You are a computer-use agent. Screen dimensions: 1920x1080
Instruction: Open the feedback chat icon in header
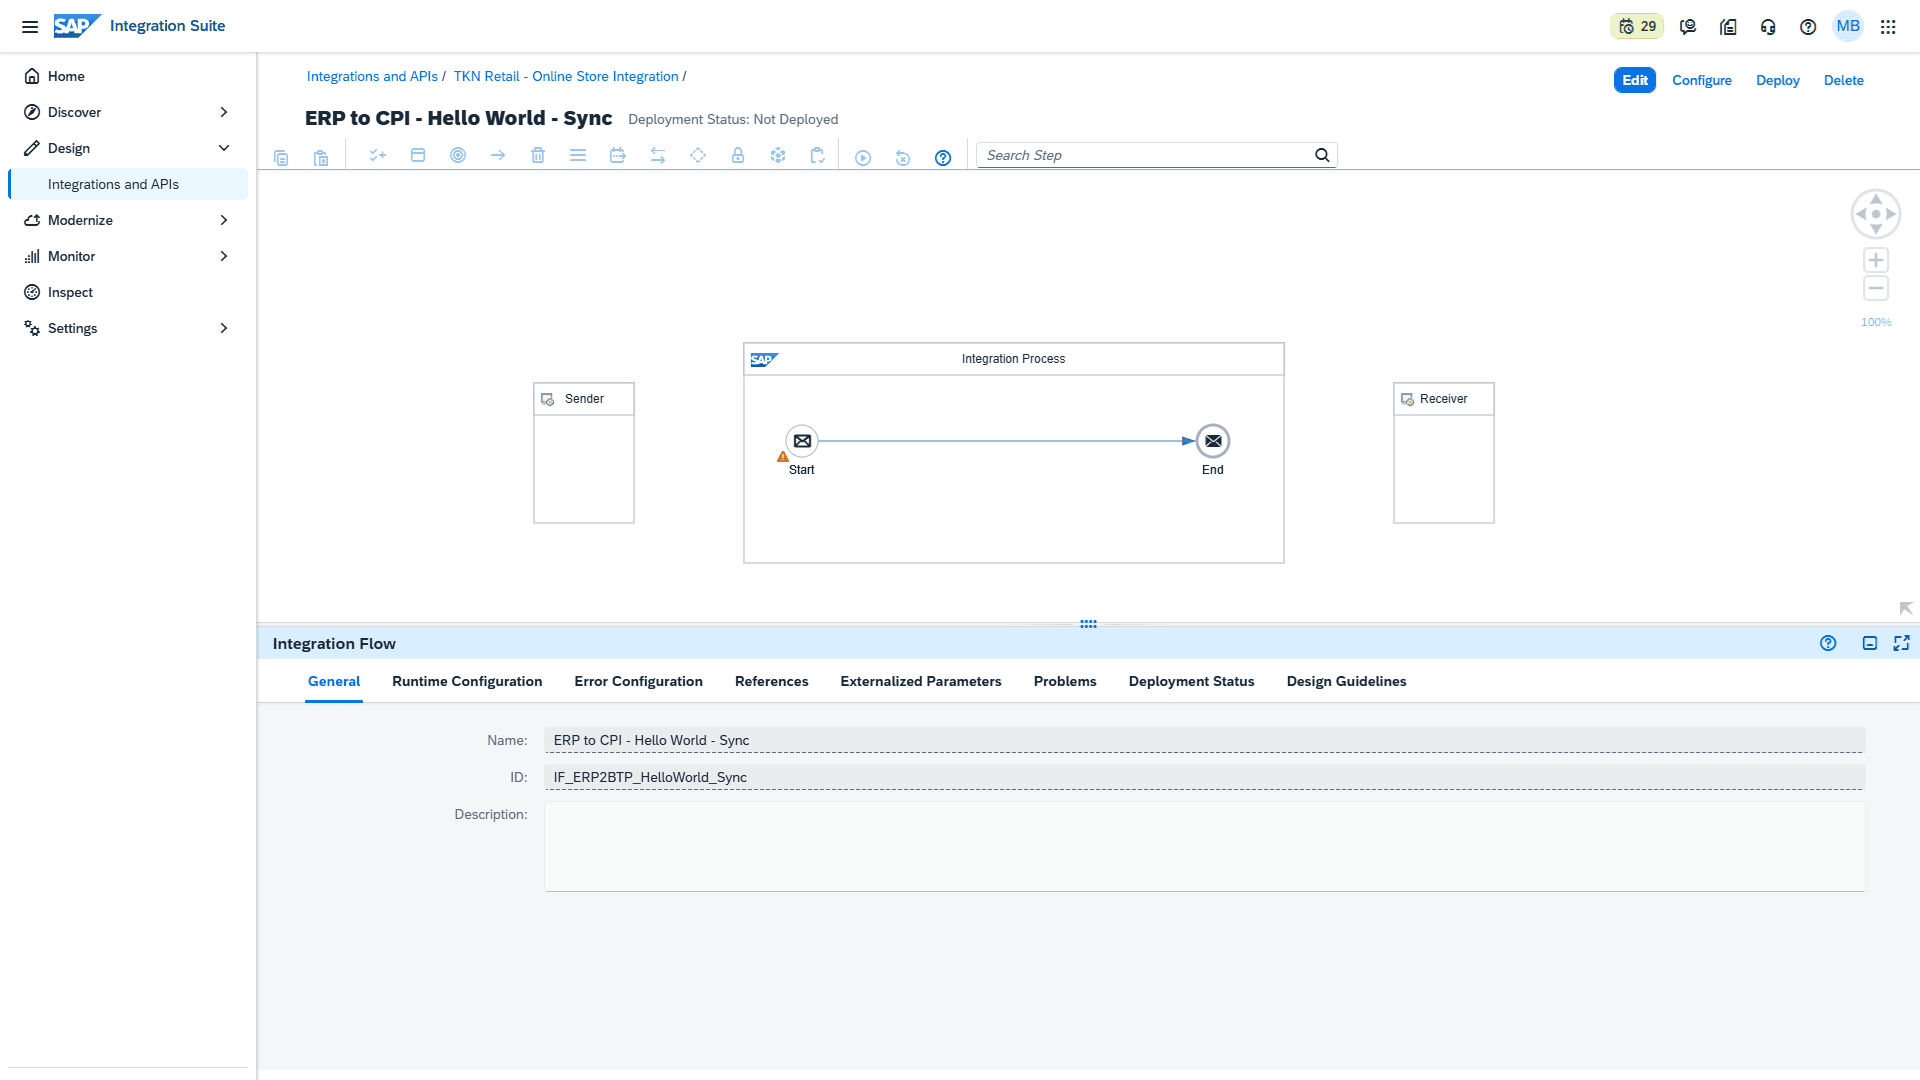[1688, 27]
